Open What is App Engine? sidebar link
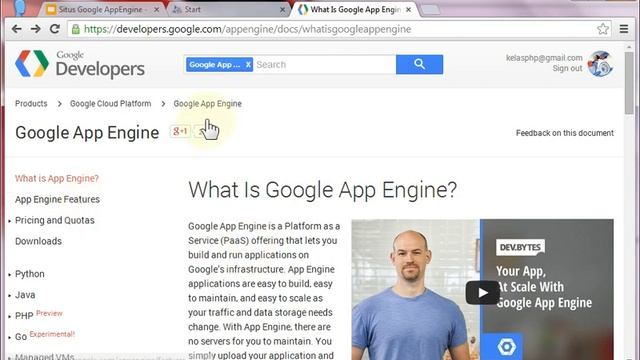This screenshot has height=360, width=640. pos(57,178)
